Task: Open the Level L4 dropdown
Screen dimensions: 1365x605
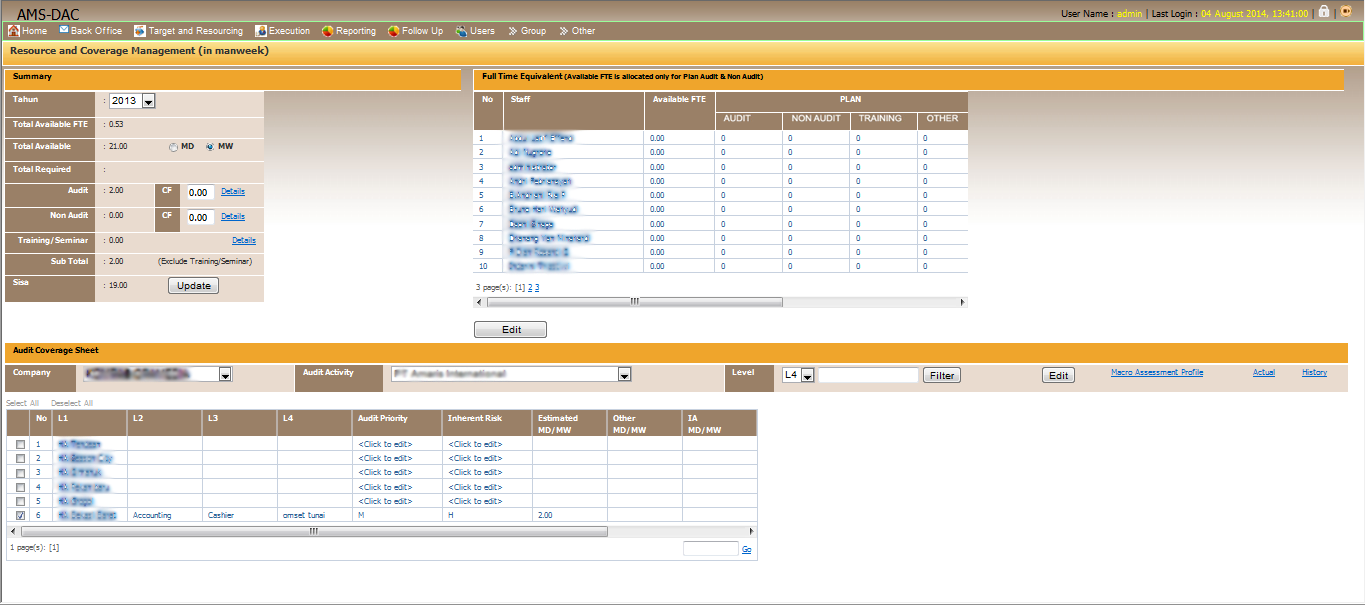Action: pos(808,376)
